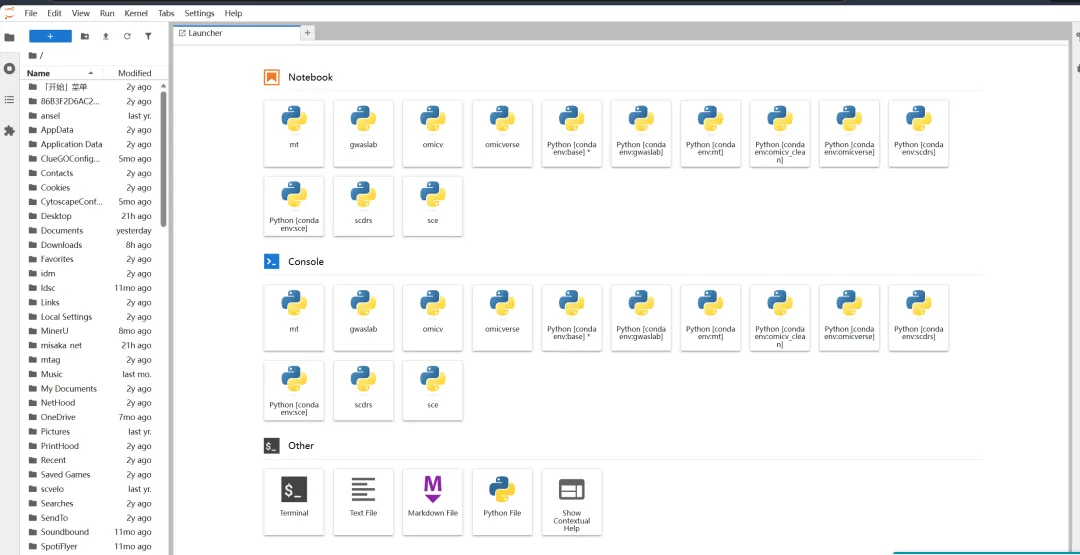Open the Help menu
Image resolution: width=1080 pixels, height=555 pixels.
click(x=233, y=13)
